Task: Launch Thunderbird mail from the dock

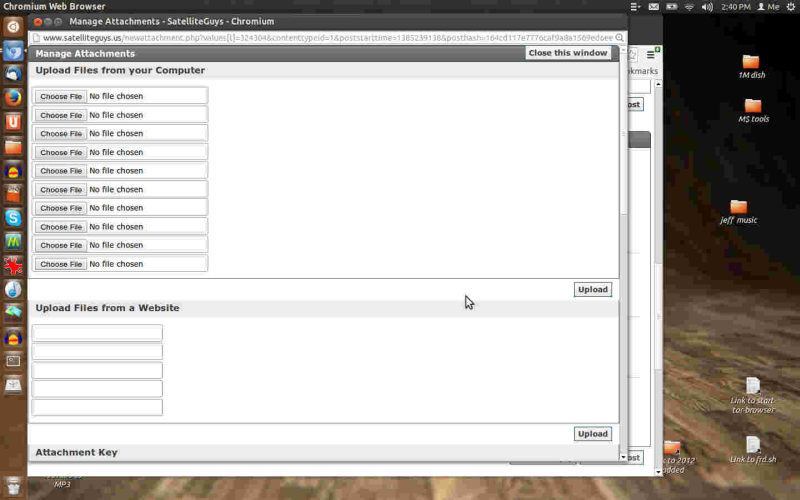Action: coord(13,74)
